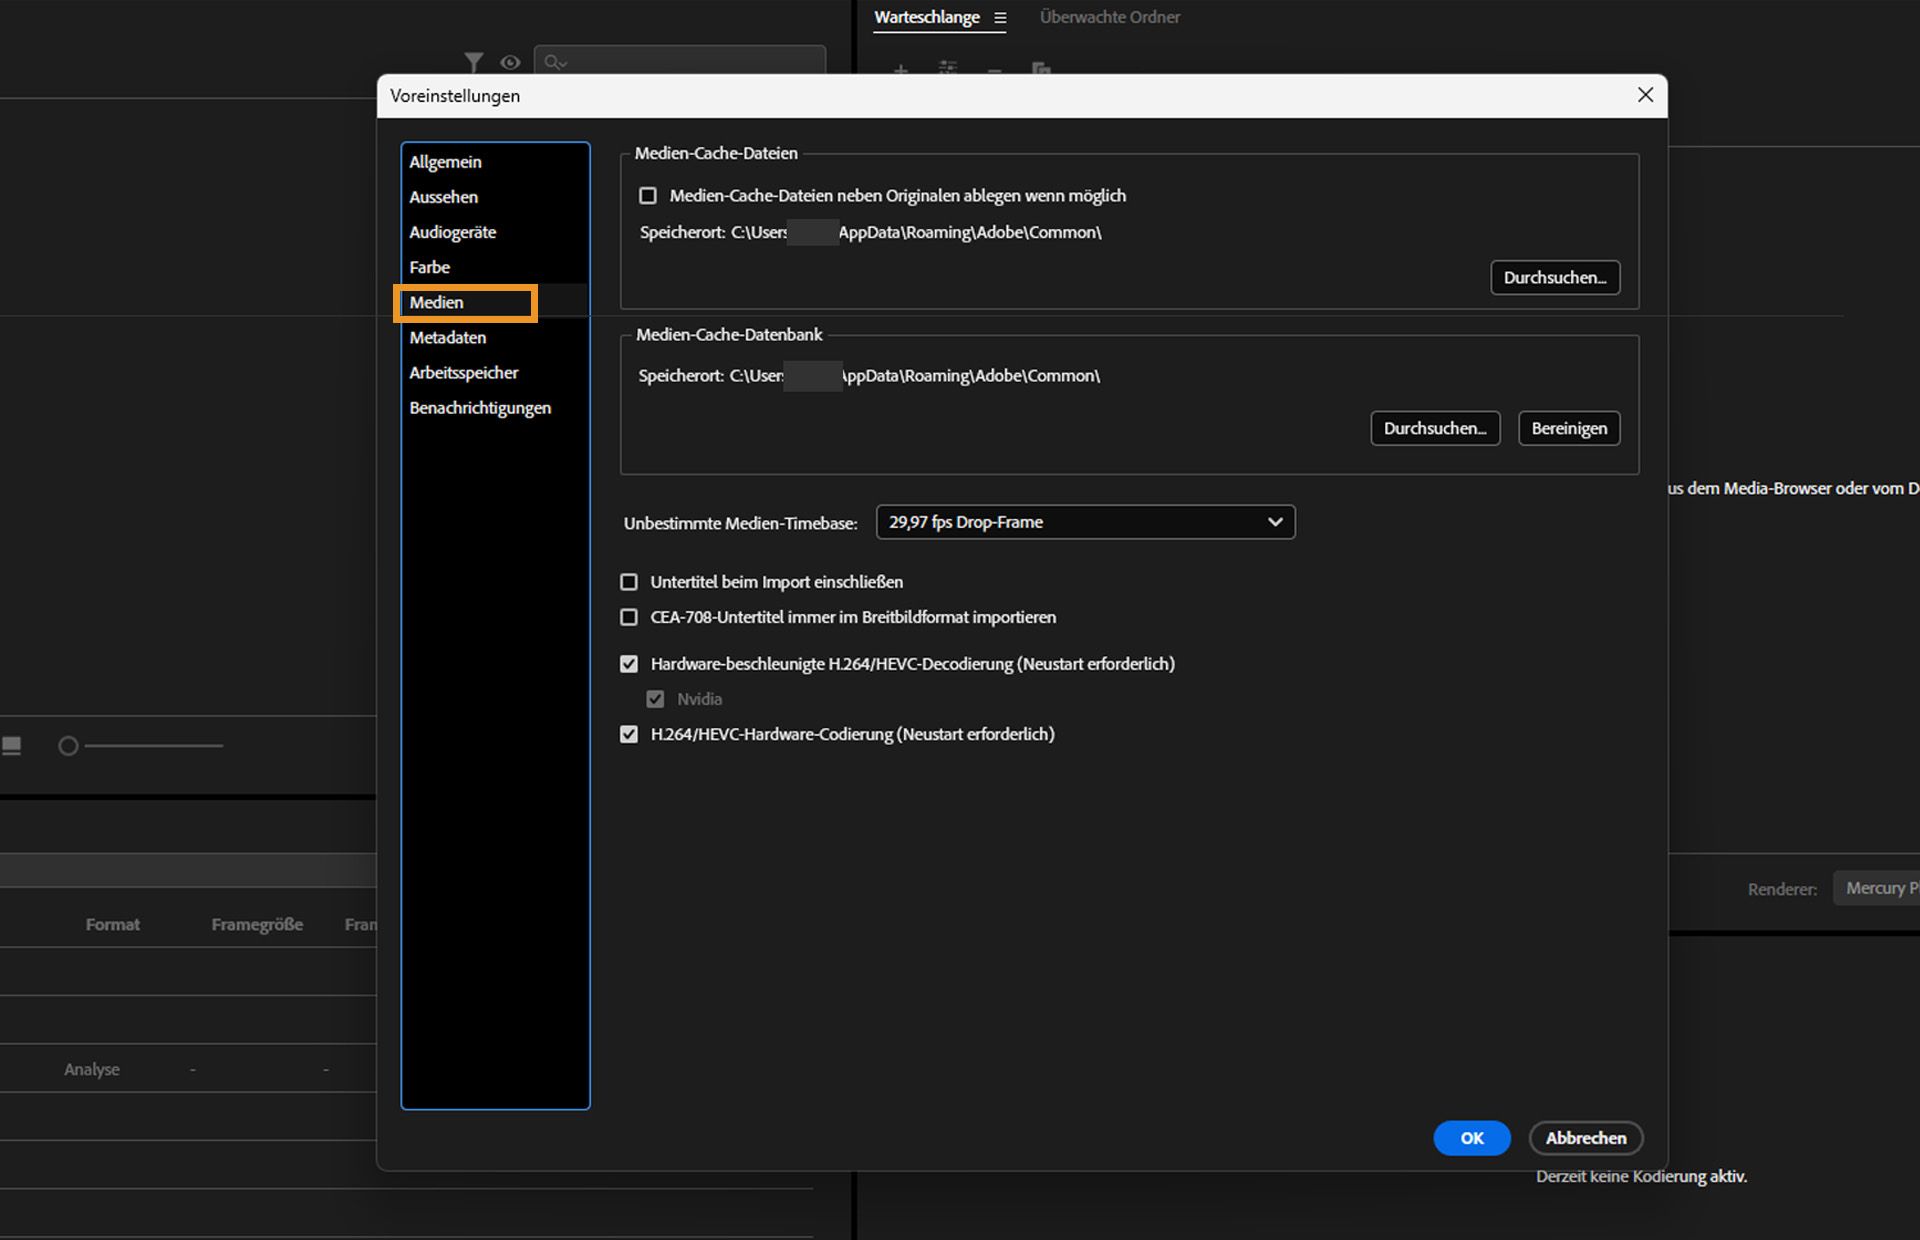
Task: Toggle CEA-708-Untertitel im Breitbildformat importieren
Action: coord(629,617)
